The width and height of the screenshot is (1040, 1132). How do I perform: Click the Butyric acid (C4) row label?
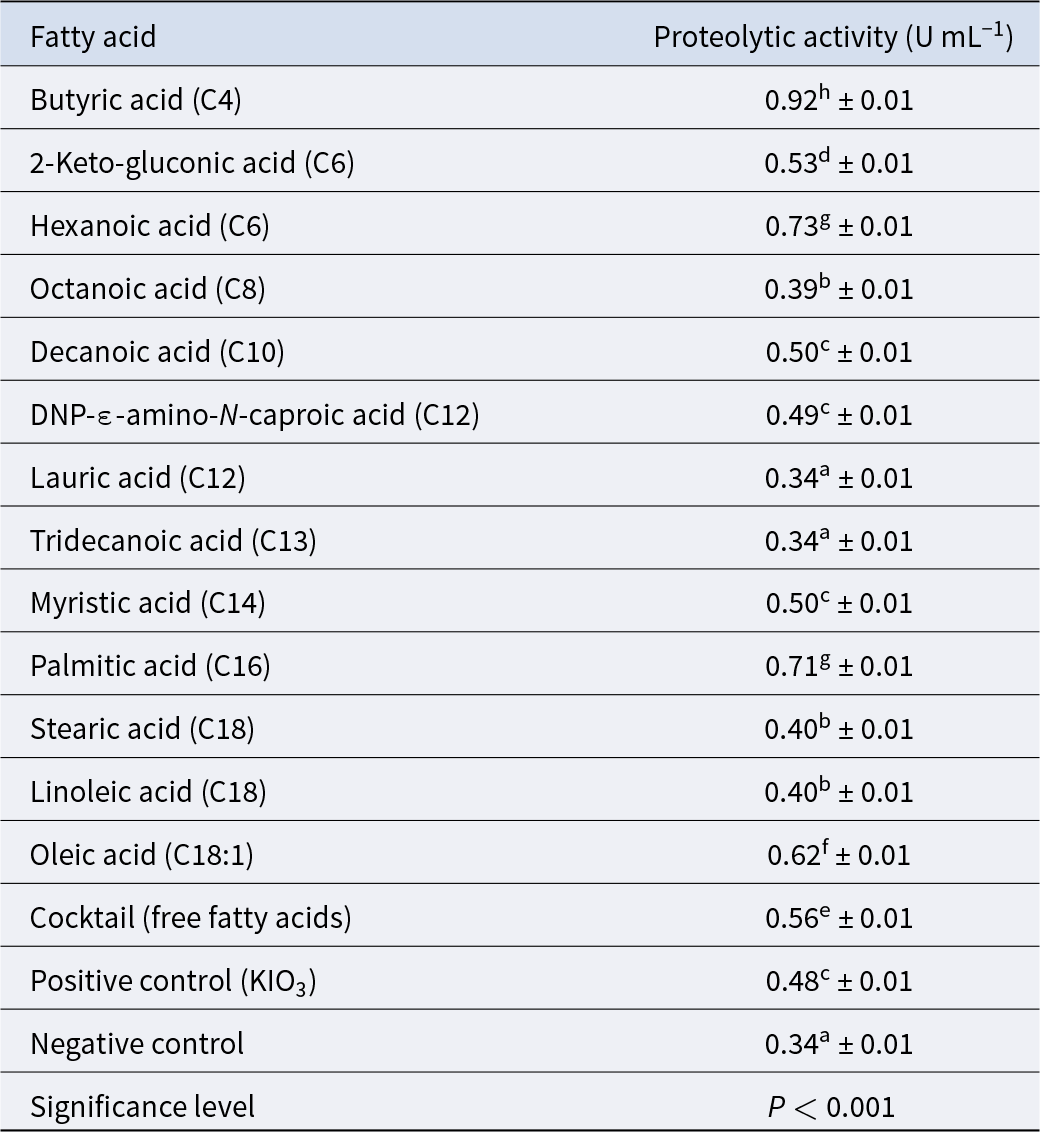click(x=136, y=100)
